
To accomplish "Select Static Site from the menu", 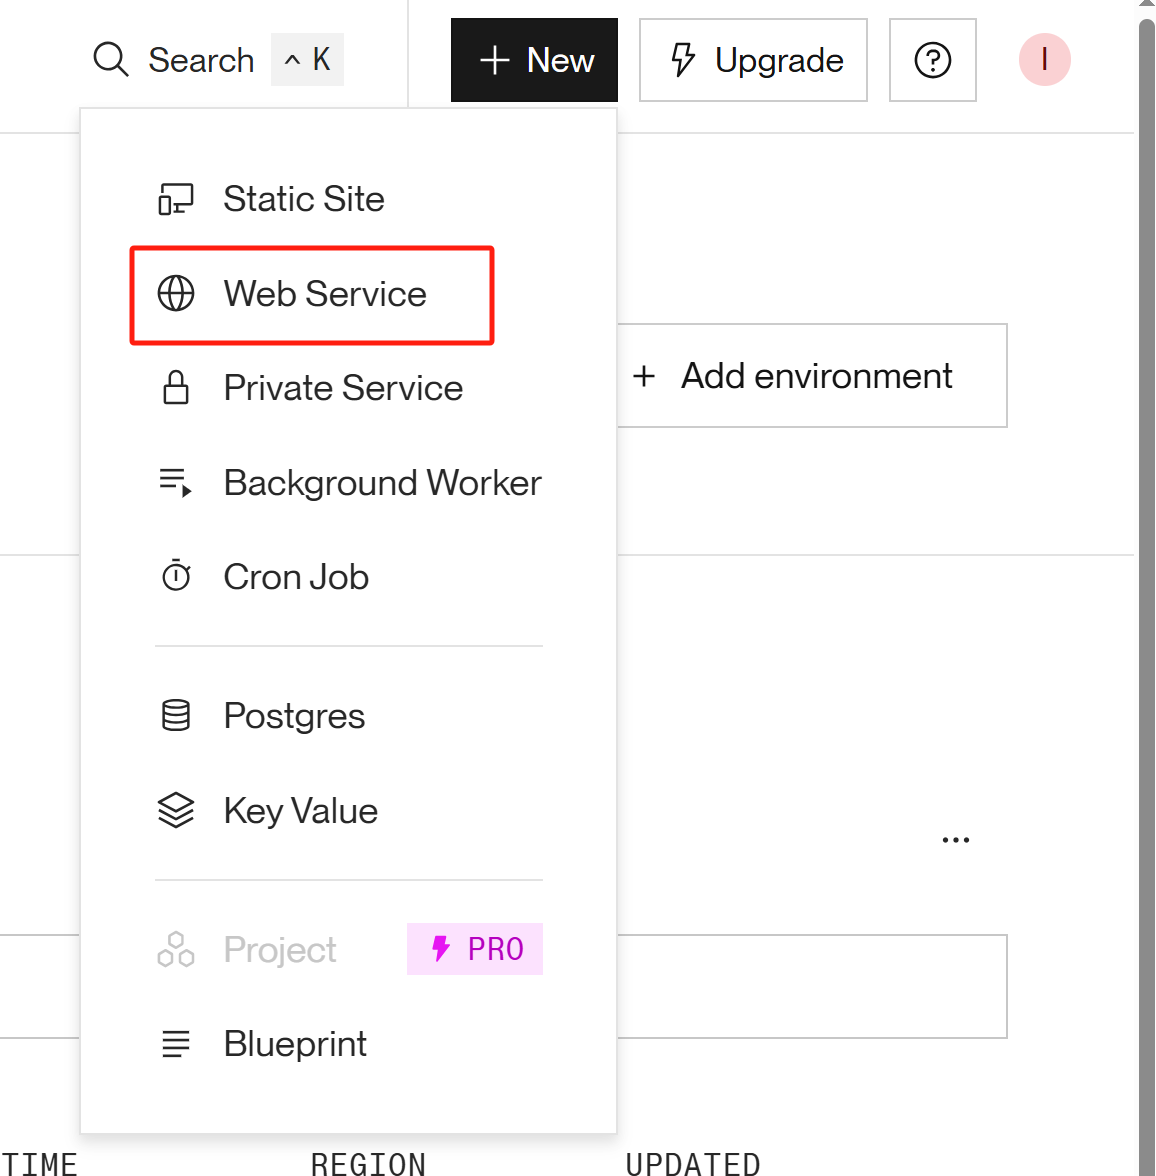I will [349, 199].
